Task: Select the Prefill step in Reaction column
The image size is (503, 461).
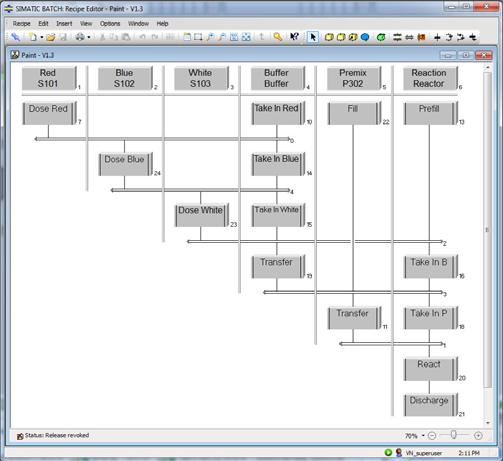Action: [431, 113]
